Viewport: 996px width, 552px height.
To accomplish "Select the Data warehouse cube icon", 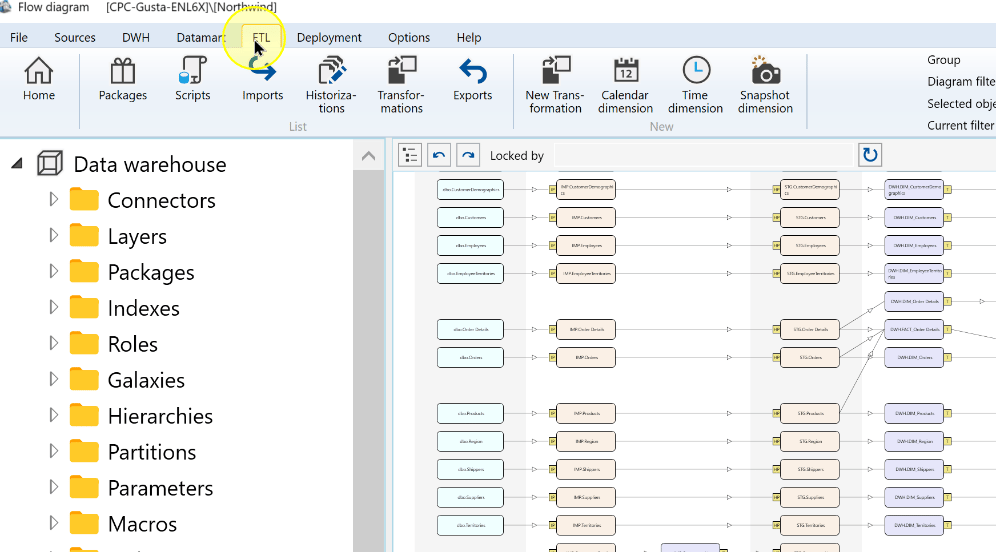I will [50, 164].
